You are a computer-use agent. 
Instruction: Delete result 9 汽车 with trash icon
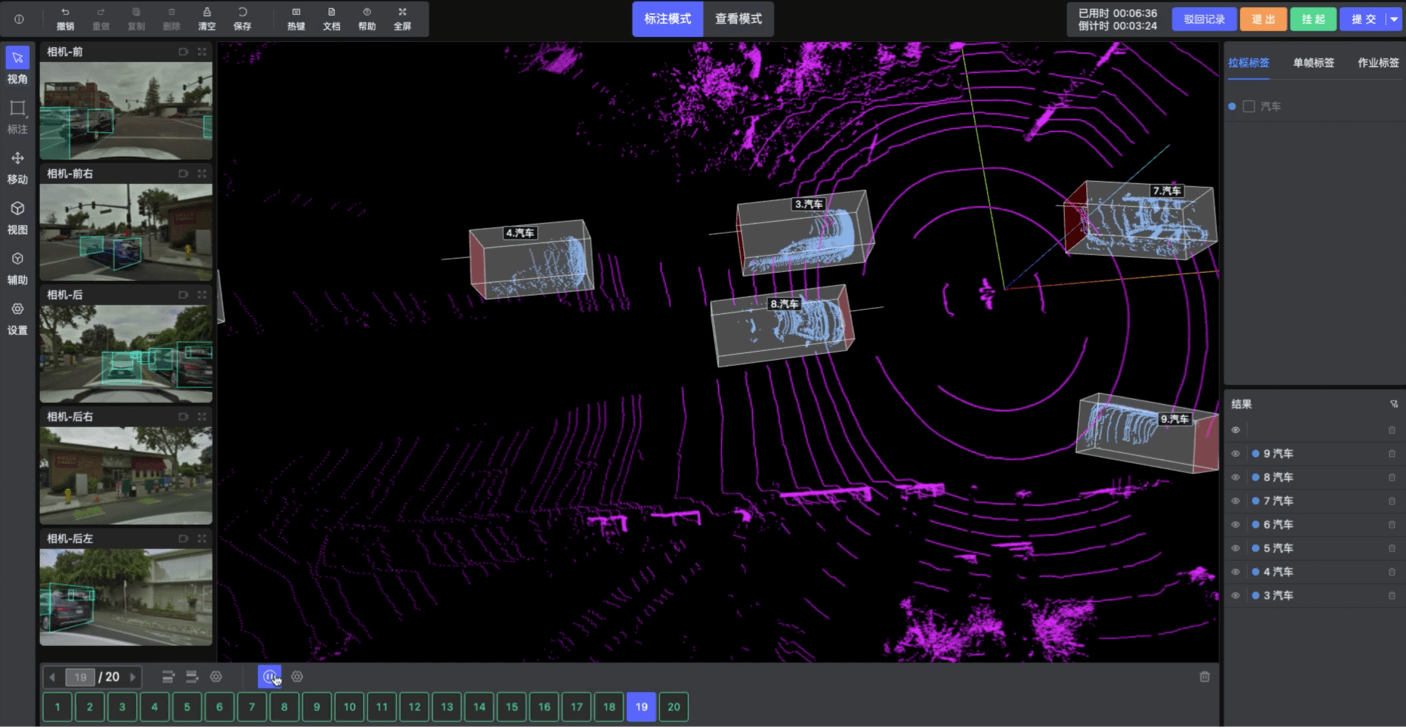coord(1392,454)
